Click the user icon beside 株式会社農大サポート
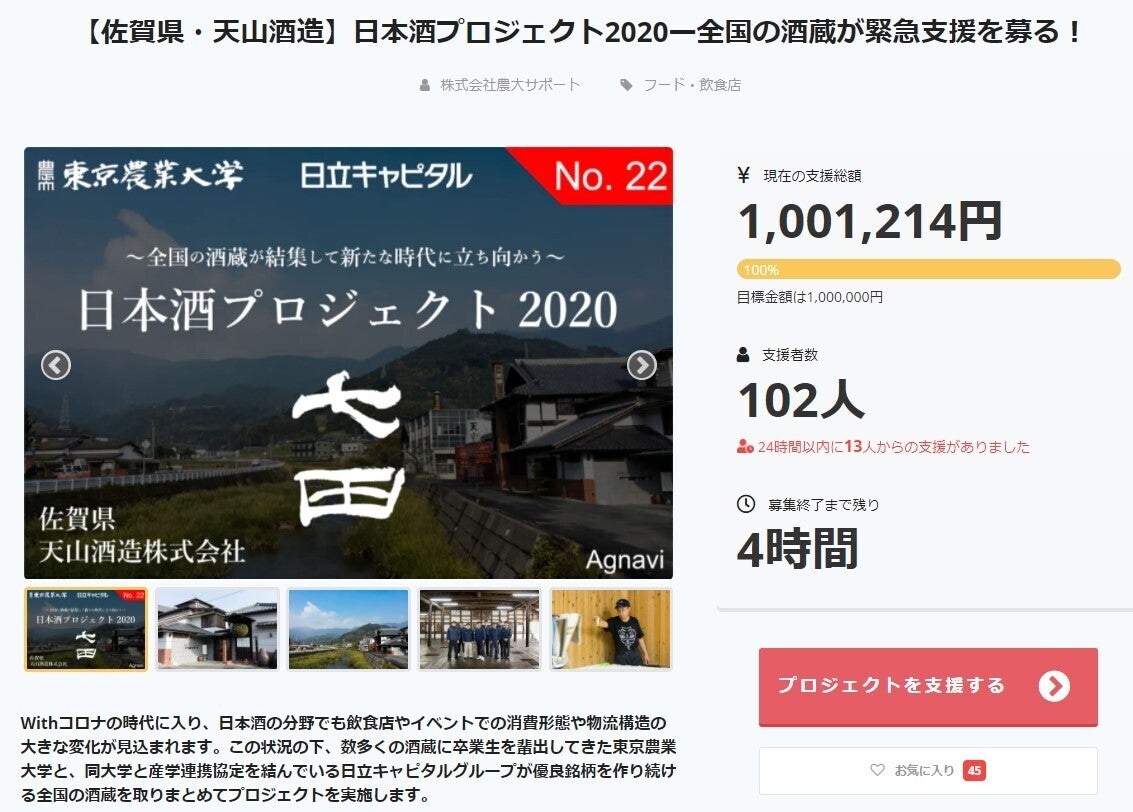Viewport: 1133px width, 812px height. click(425, 85)
